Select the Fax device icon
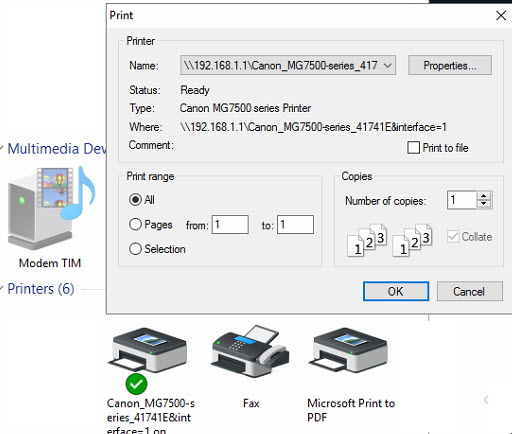Screen dimensions: 521x434 point(250,351)
